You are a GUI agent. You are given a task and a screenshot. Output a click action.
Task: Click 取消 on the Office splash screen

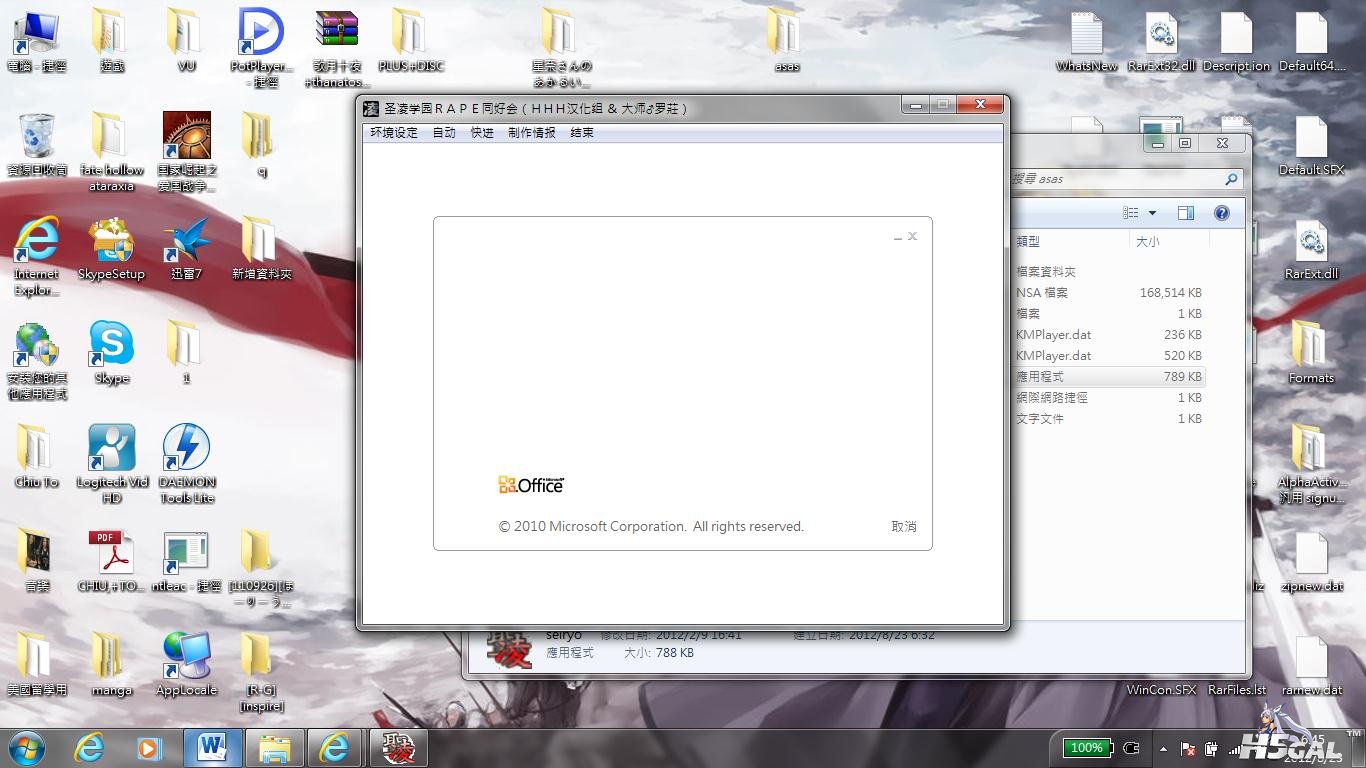tap(904, 526)
